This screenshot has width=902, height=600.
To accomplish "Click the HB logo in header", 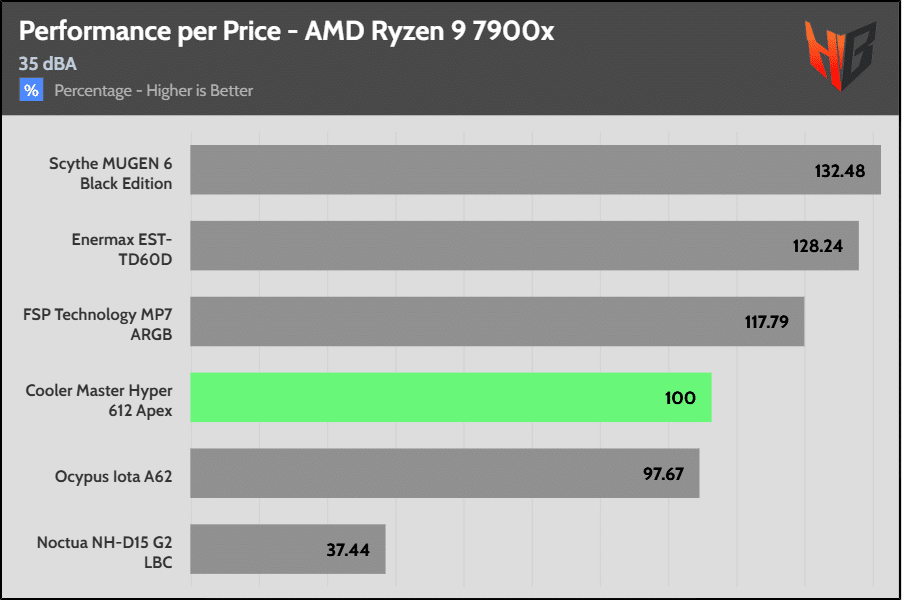I will [x=839, y=55].
